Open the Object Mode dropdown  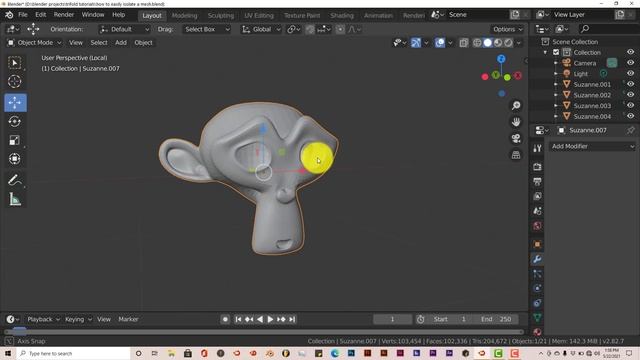(34, 43)
